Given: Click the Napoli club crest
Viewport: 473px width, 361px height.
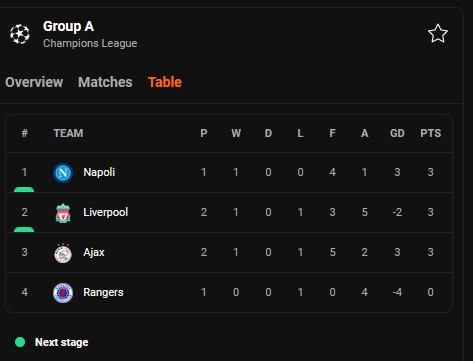Looking at the screenshot, I should coord(63,173).
